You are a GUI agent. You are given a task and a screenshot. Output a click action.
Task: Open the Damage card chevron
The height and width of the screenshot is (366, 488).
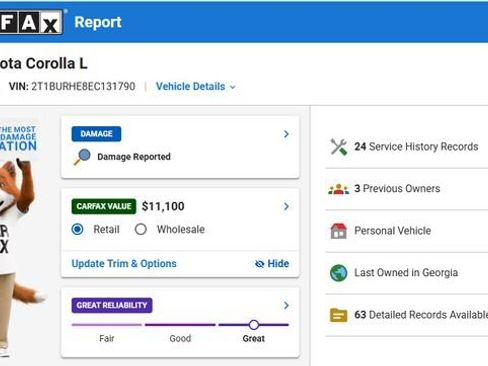286,134
